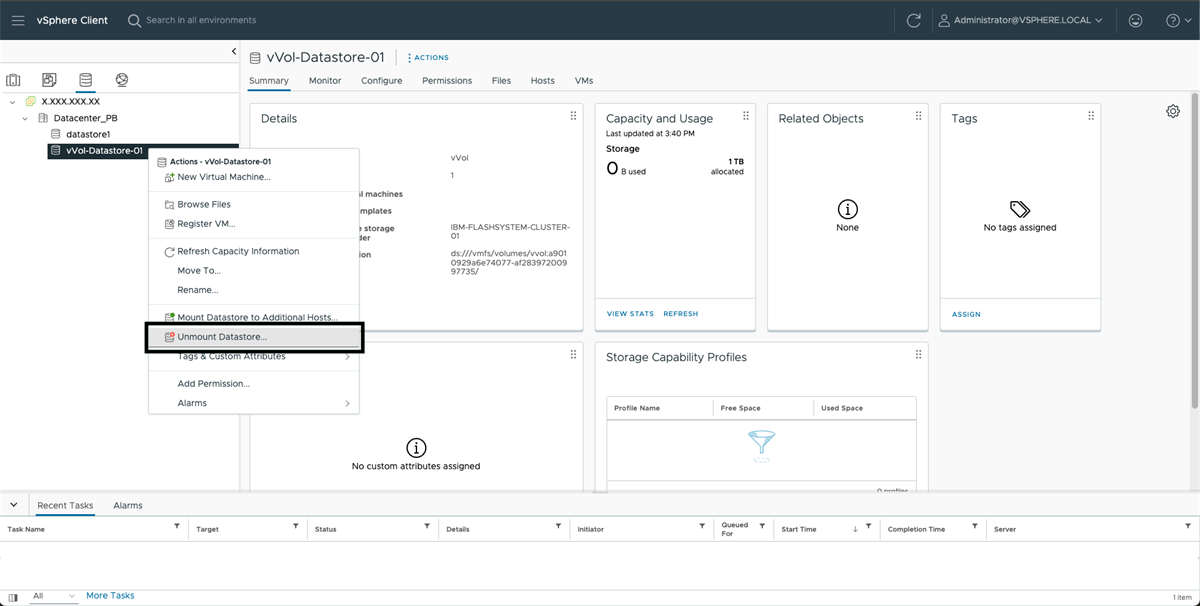Click the refresh icon in the top banner
1200x606 pixels.
coord(913,19)
